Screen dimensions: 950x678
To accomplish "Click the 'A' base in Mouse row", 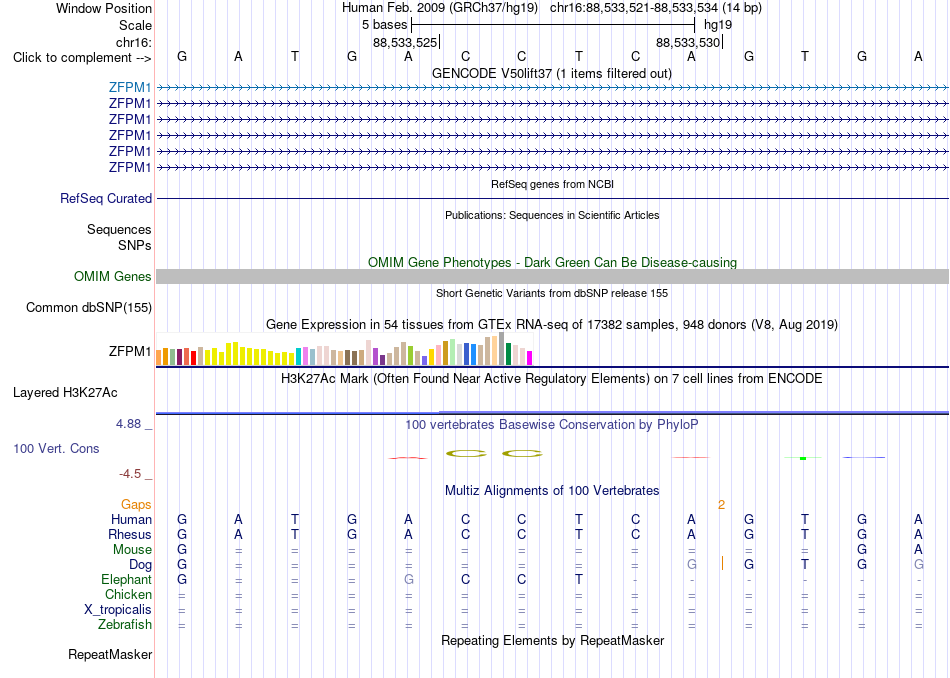I will click(x=918, y=550).
